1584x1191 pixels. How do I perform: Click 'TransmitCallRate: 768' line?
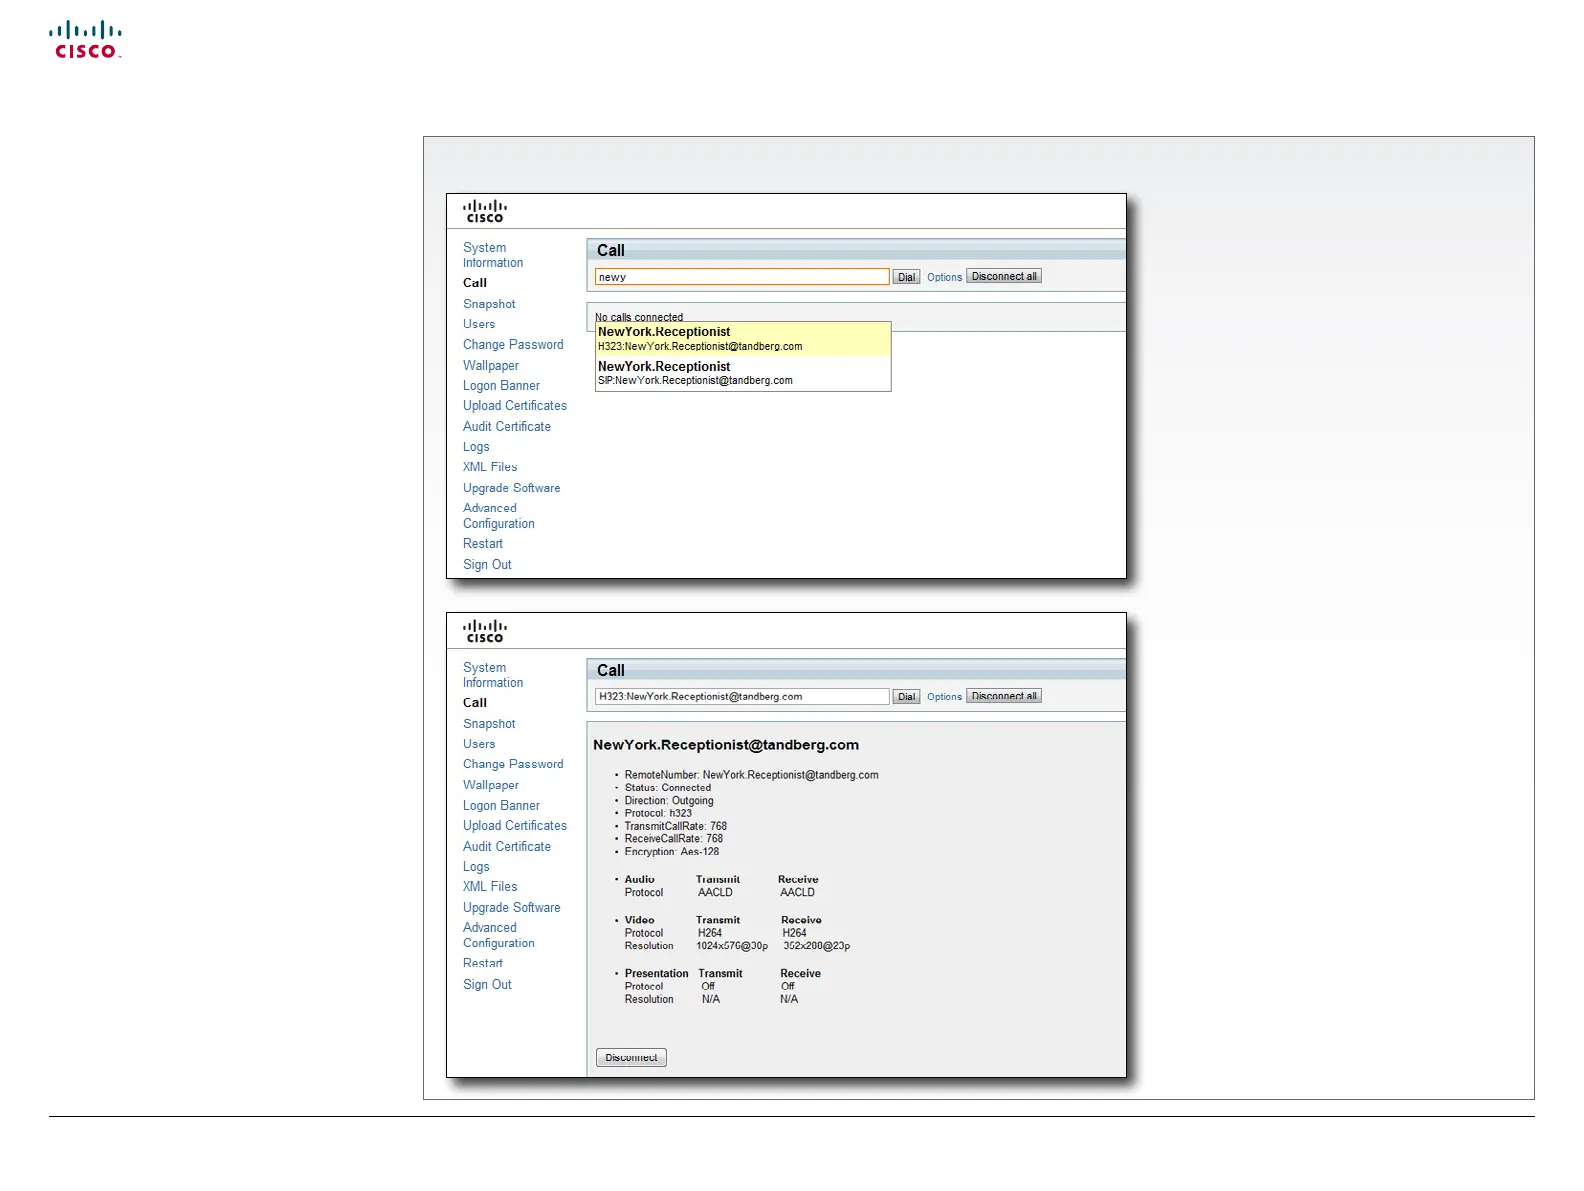coord(676,826)
